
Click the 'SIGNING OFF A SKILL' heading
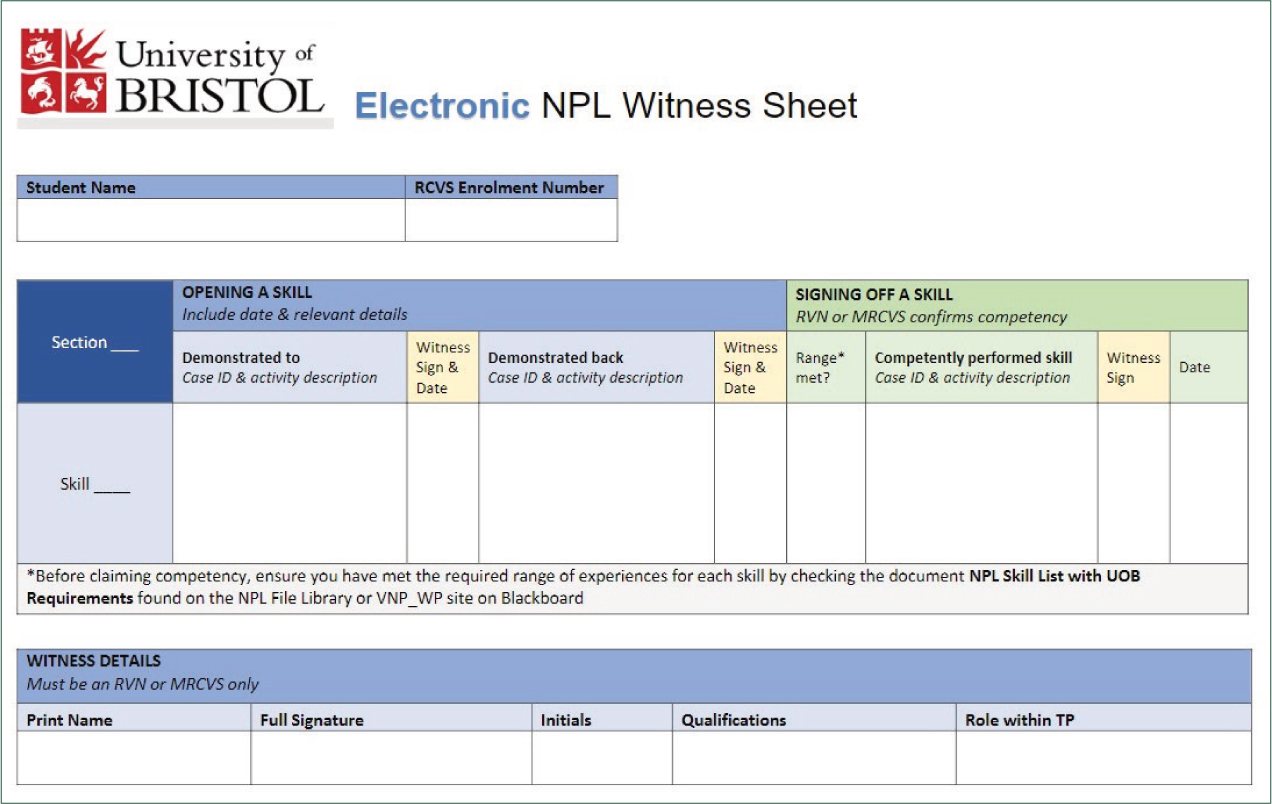pyautogui.click(x=874, y=295)
